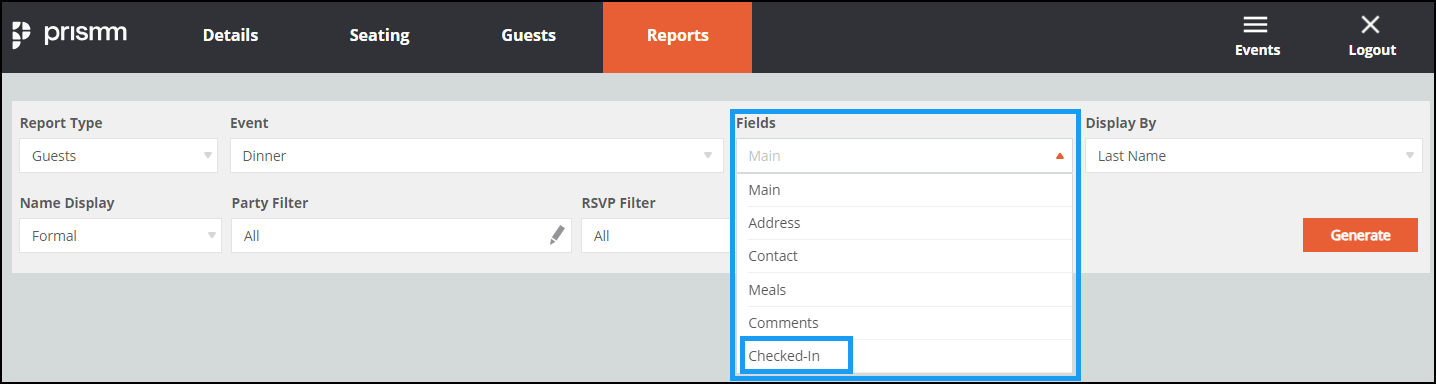Screen dimensions: 1436x384
Task: Expand the Report Type Guests dropdown
Action: point(118,156)
